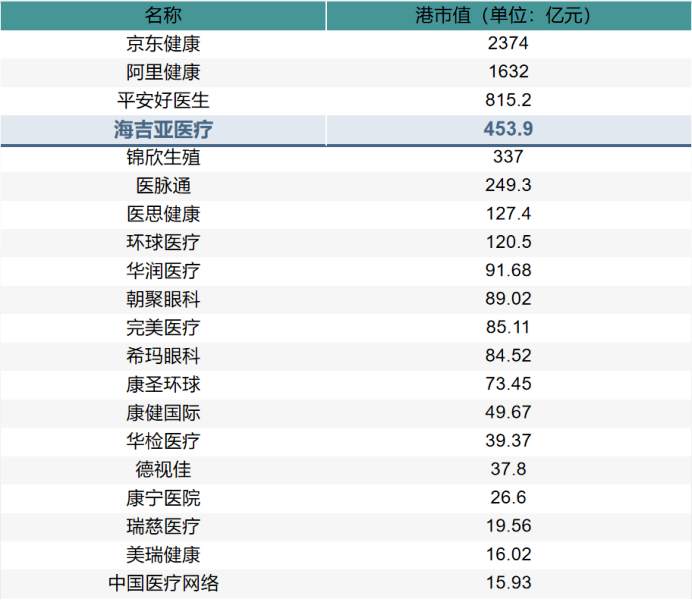
Task: Click the value 120.5
Action: 509,243
